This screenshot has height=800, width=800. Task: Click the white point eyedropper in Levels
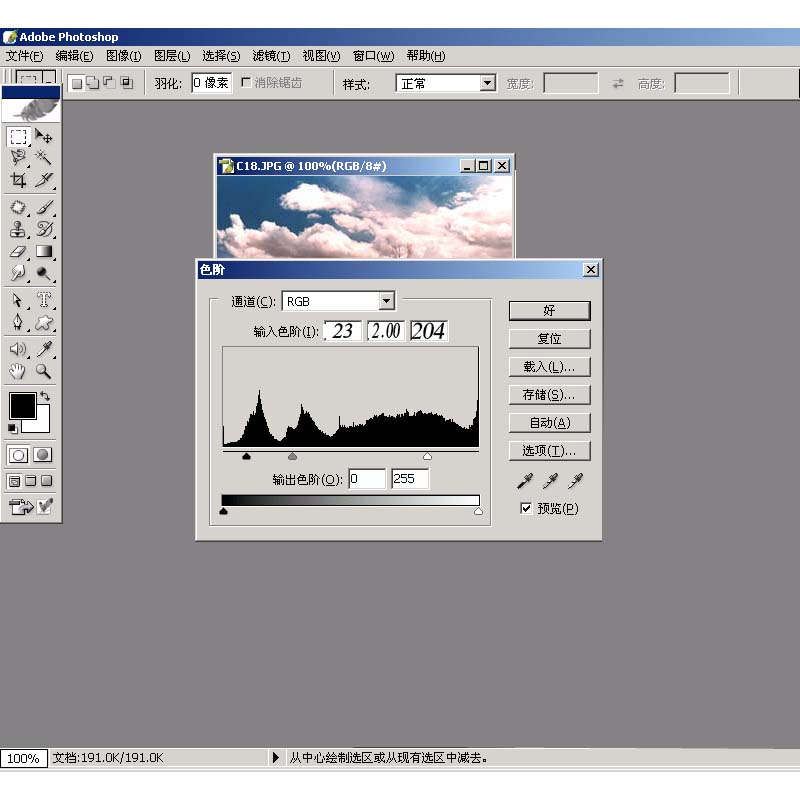click(576, 481)
